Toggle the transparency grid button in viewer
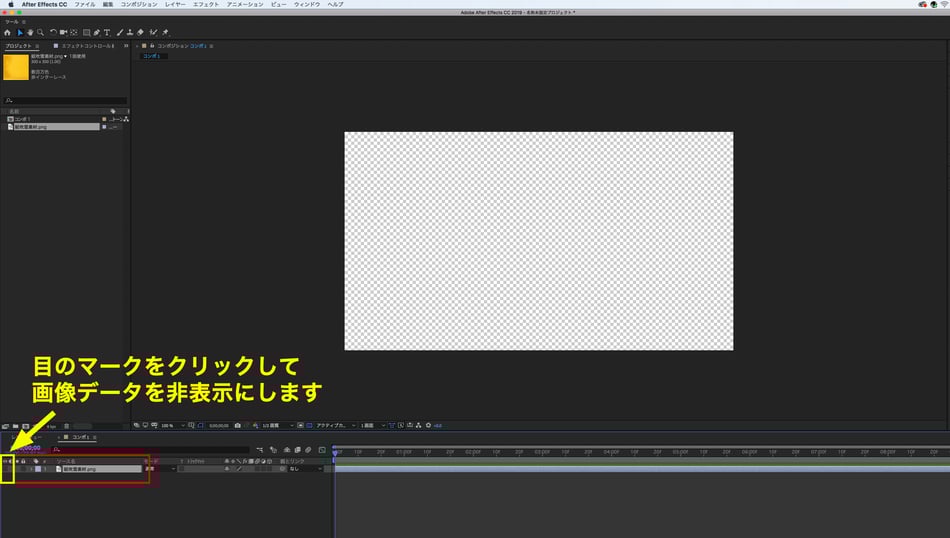Screen dimensions: 950x538 pos(310,425)
